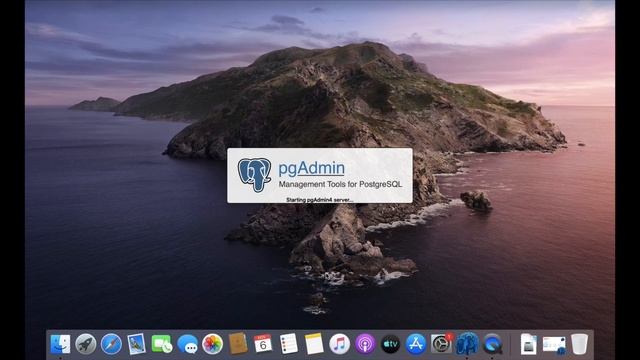Click the pgAdmin elephant Dock icon
Viewport: 640px width, 360px height.
(x=467, y=344)
